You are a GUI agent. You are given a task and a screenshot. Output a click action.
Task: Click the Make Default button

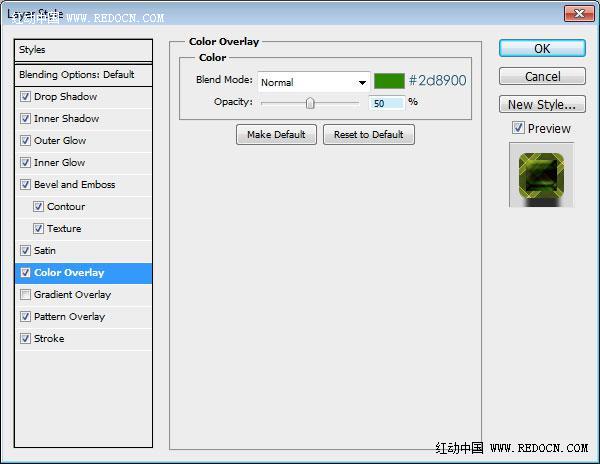[276, 135]
